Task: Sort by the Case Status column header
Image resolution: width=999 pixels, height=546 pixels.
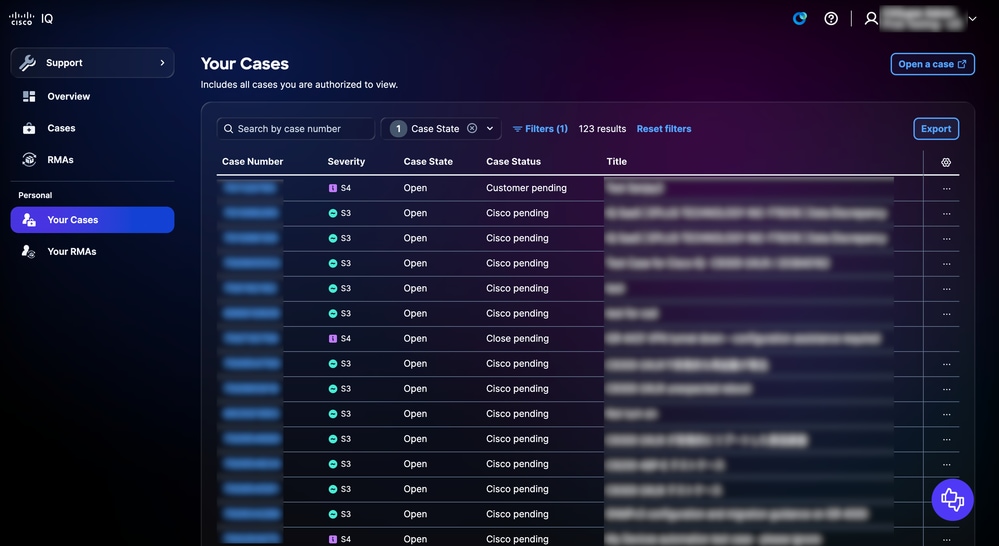Action: (x=514, y=162)
